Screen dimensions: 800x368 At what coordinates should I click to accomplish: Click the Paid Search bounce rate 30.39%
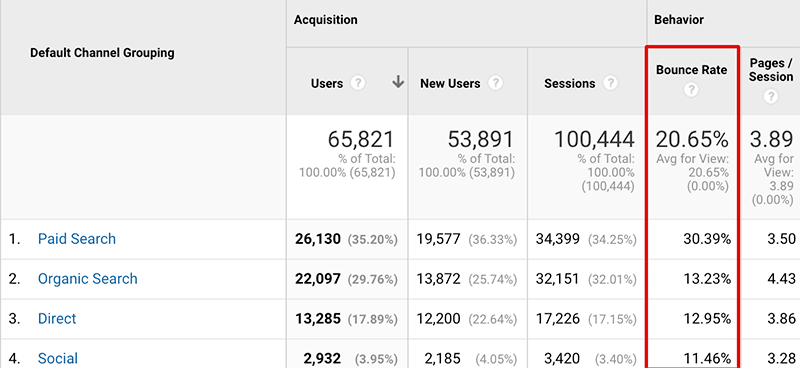pyautogui.click(x=707, y=239)
